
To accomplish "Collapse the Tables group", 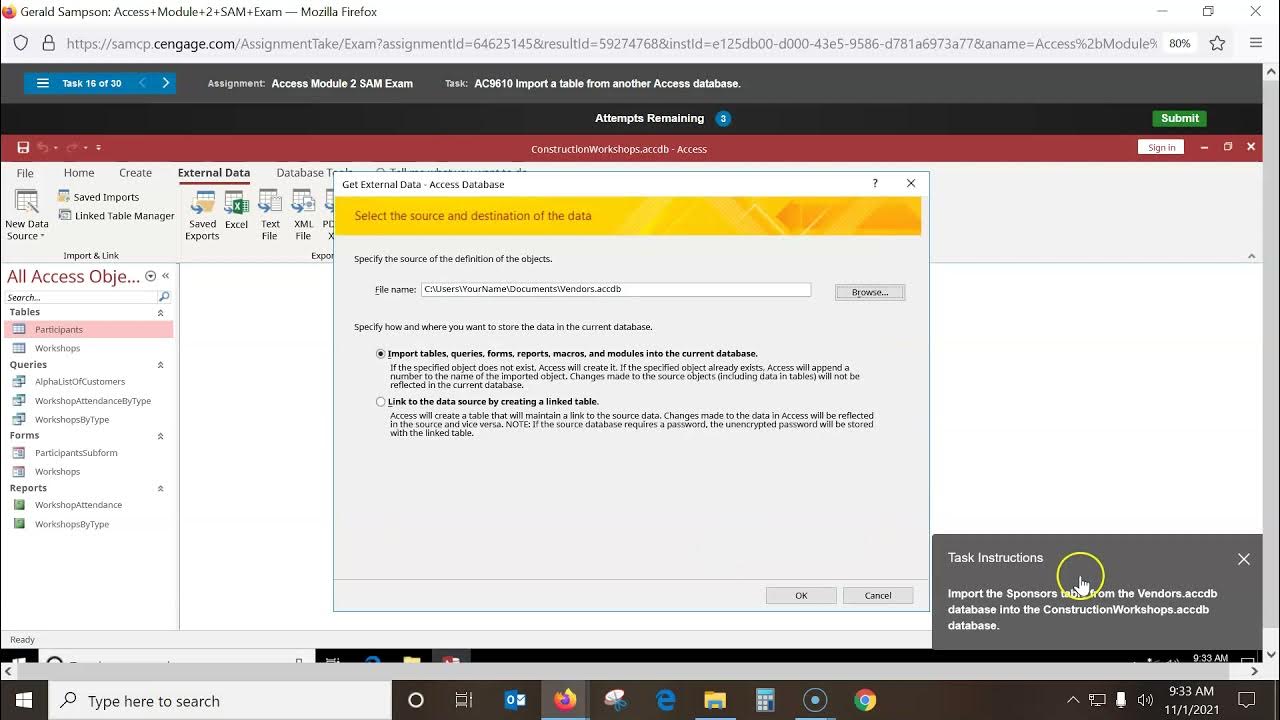I will coord(160,313).
